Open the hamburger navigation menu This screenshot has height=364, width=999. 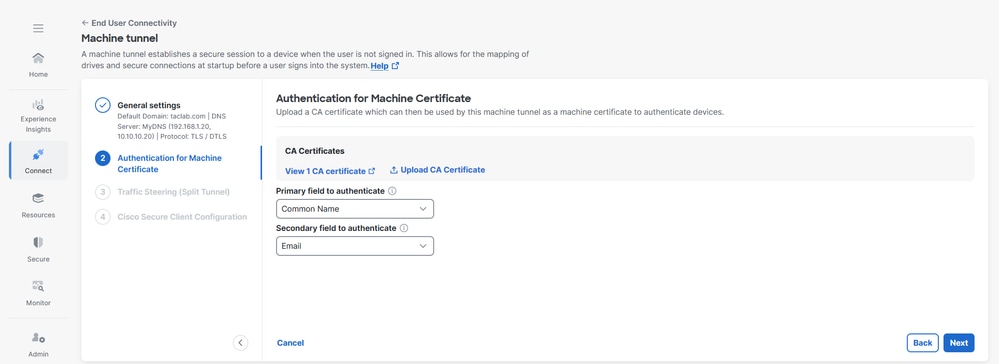tap(38, 28)
